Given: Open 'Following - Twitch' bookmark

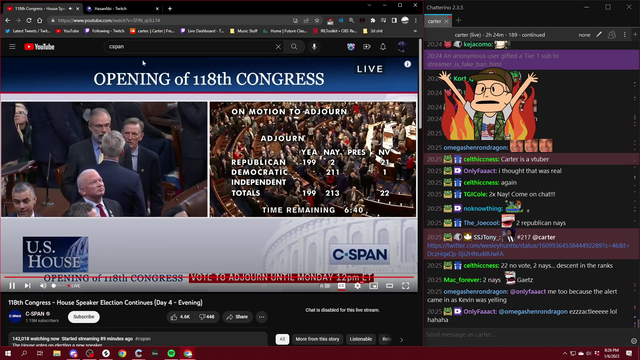Looking at the screenshot, I should tap(104, 31).
